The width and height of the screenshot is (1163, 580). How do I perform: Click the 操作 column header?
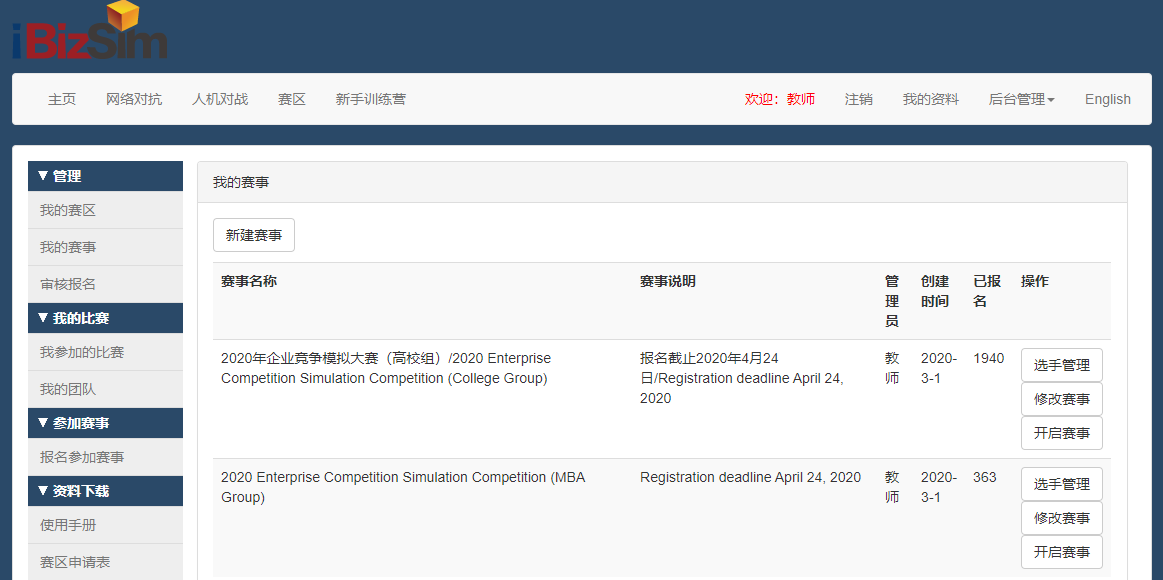point(1035,282)
